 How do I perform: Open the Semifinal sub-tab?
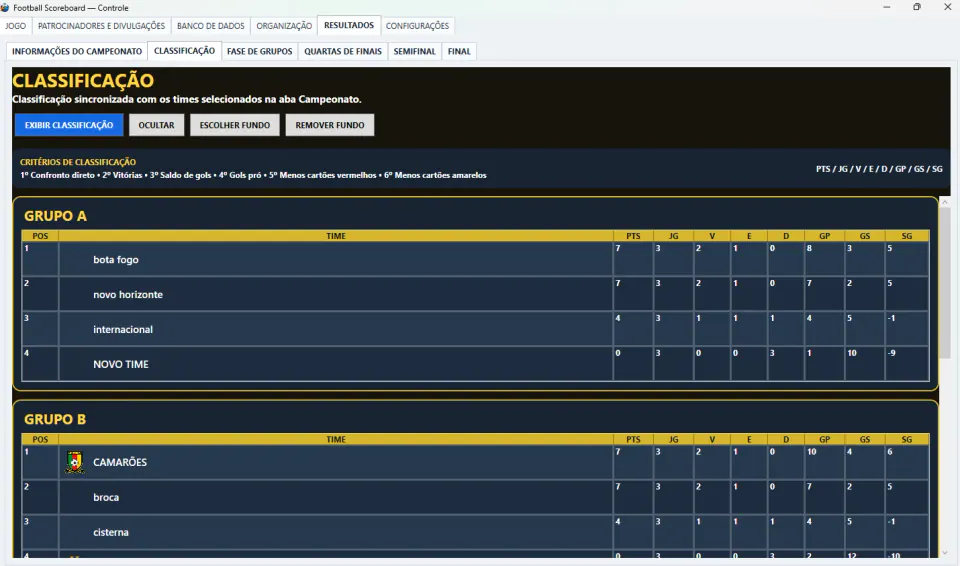pyautogui.click(x=414, y=51)
